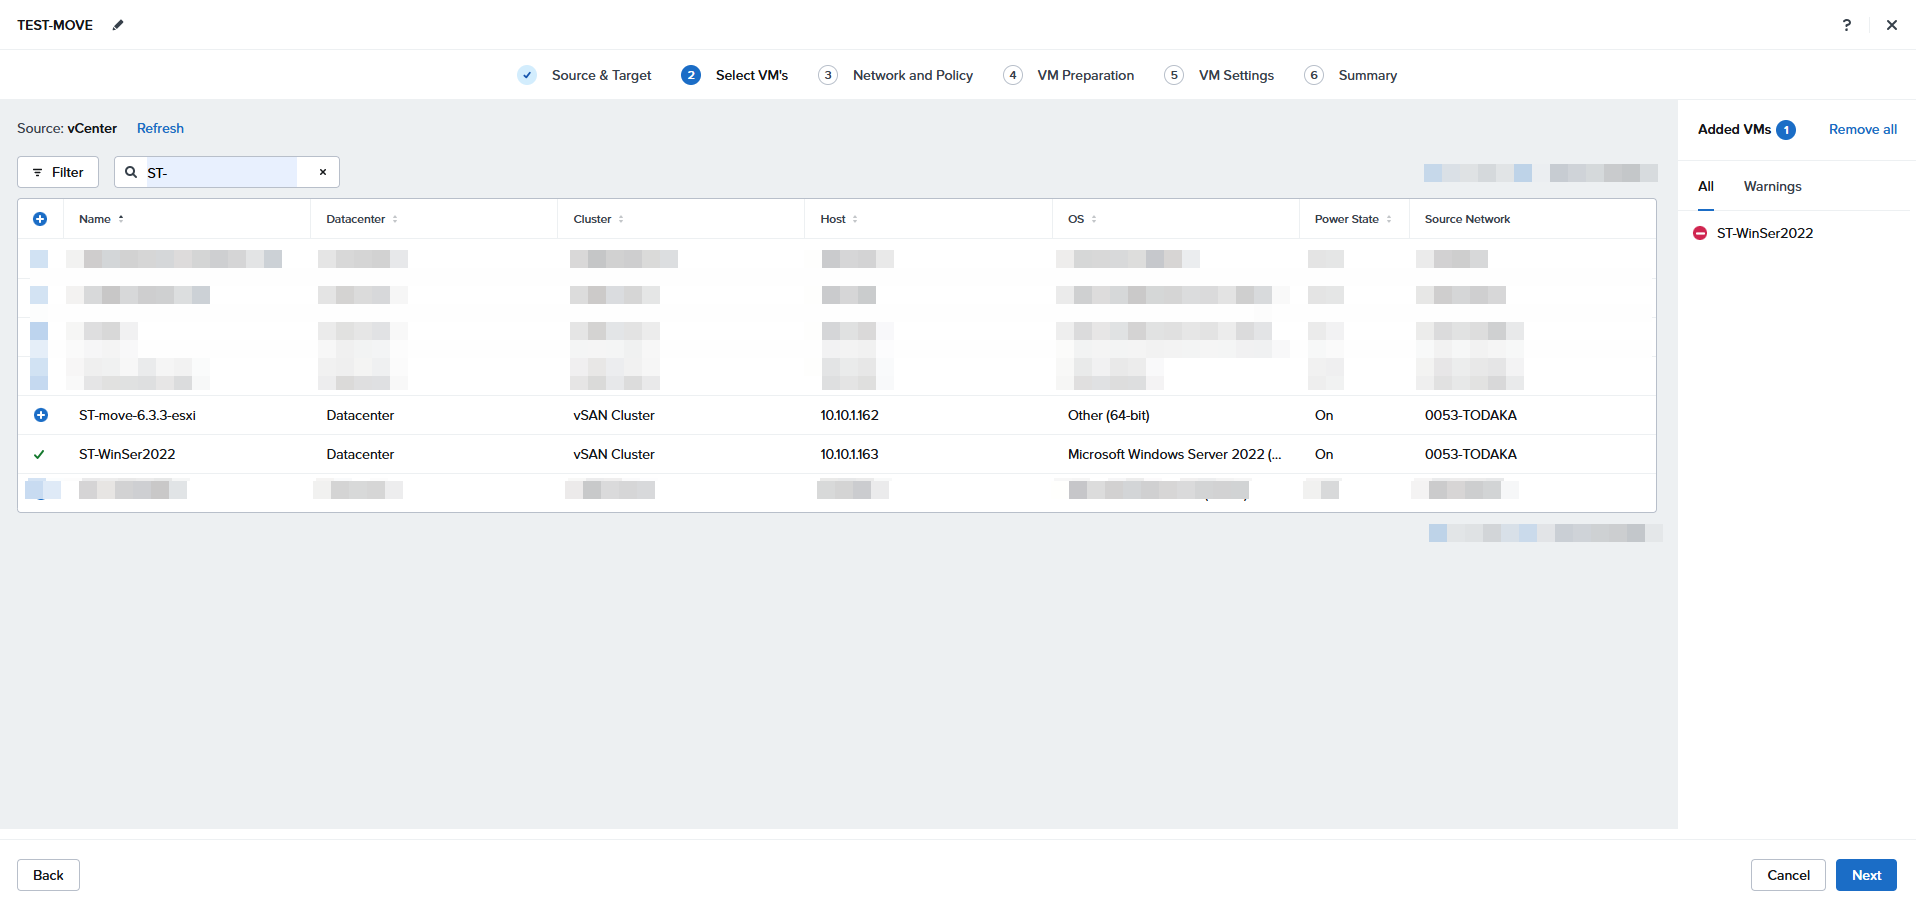Switch to the Warnings tab

(1772, 186)
